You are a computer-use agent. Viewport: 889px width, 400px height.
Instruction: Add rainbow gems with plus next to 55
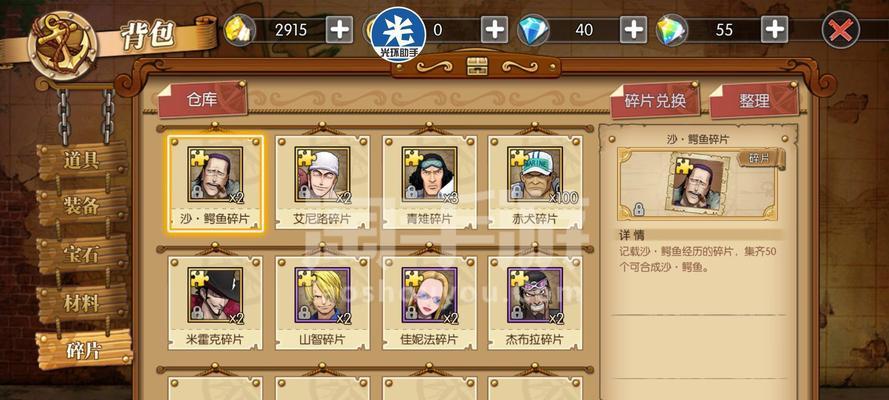[774, 29]
